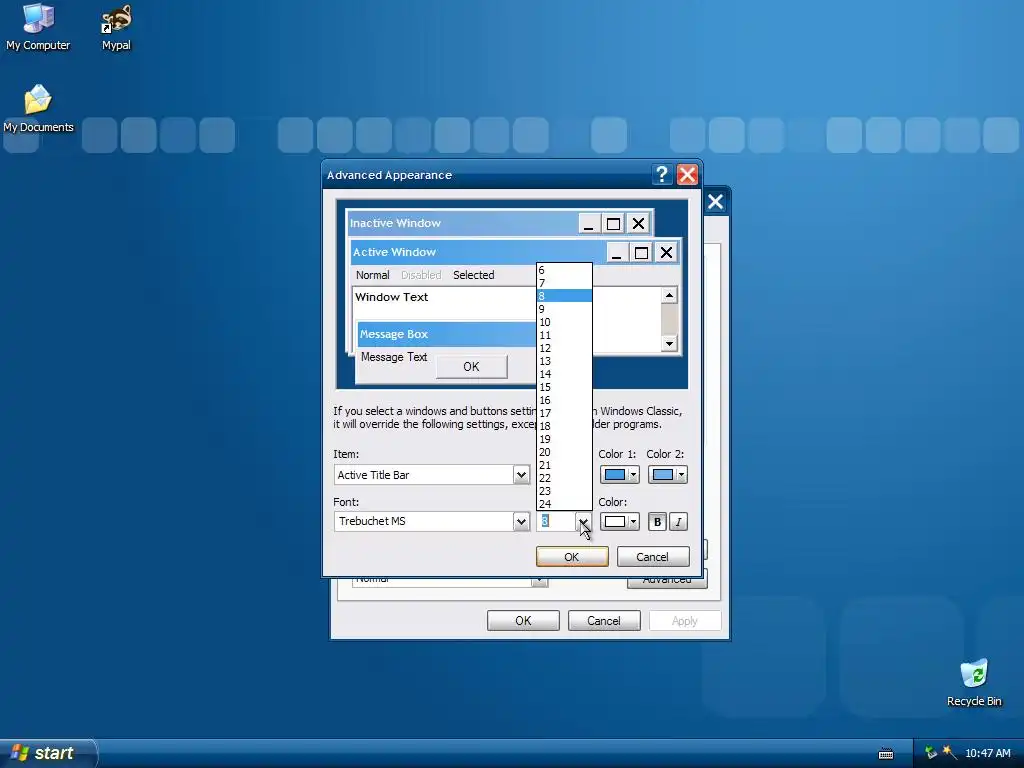Select font size 17 in the list
Viewport: 1024px width, 768px height.
(x=564, y=413)
